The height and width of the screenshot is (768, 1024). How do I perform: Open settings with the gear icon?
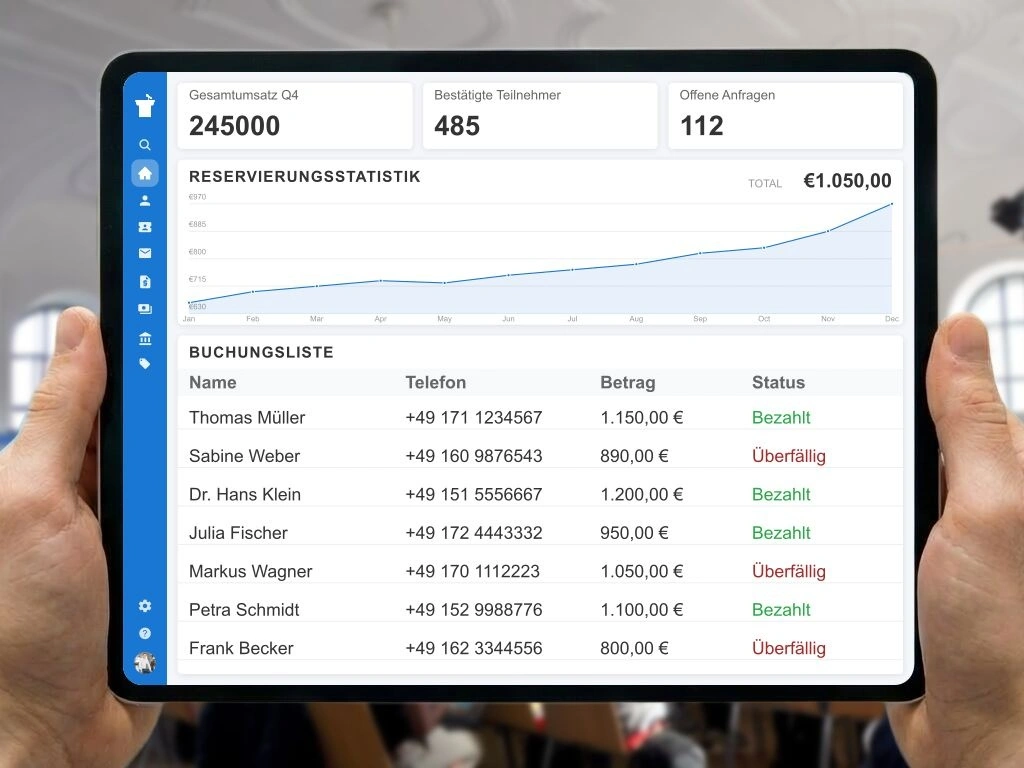(145, 606)
